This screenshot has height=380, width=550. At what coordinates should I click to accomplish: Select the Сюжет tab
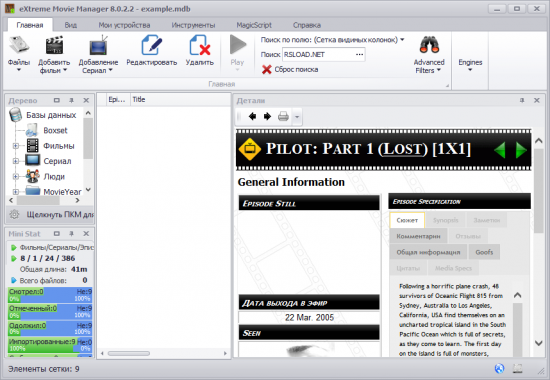click(407, 220)
